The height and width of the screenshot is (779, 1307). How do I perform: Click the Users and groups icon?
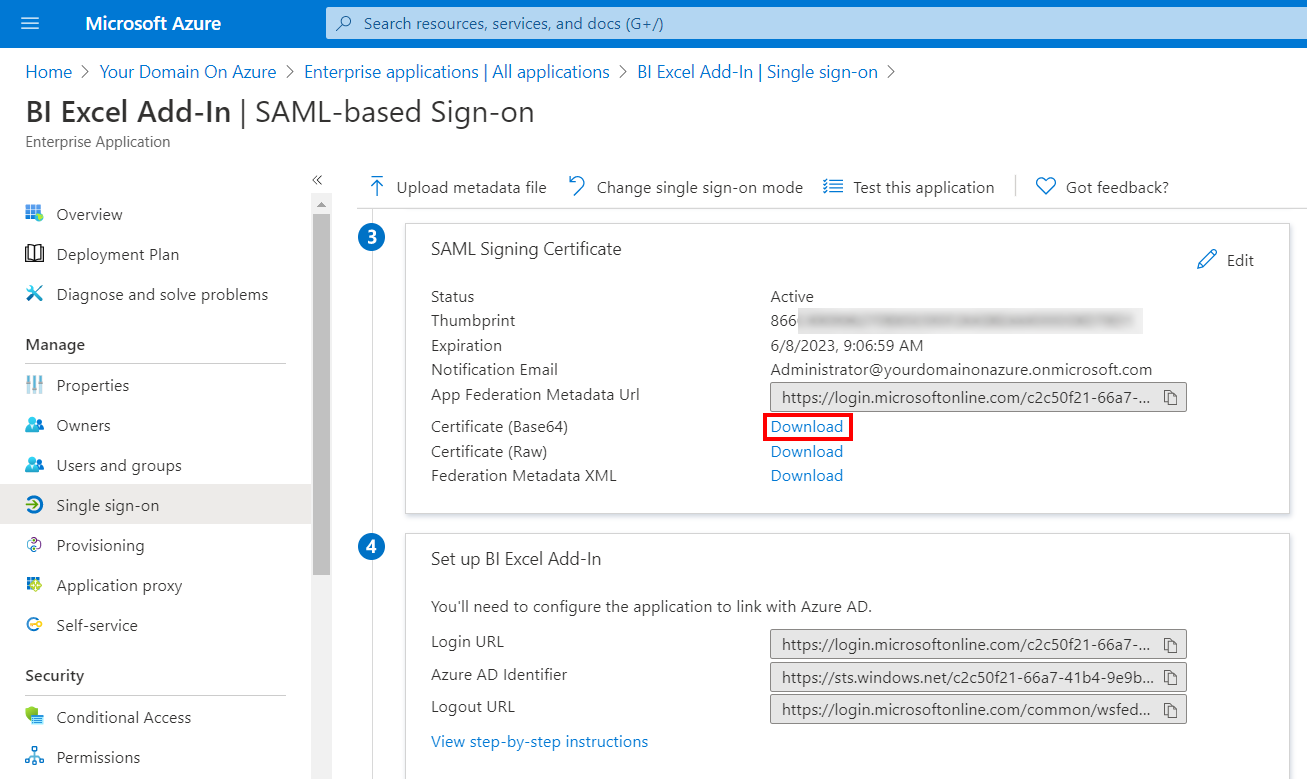35,465
